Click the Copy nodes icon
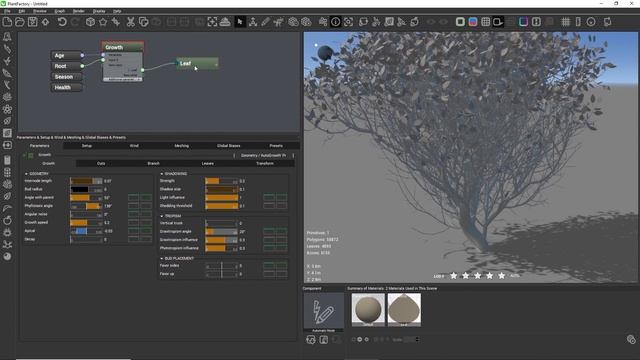This screenshot has height=360, width=640. tap(144, 22)
